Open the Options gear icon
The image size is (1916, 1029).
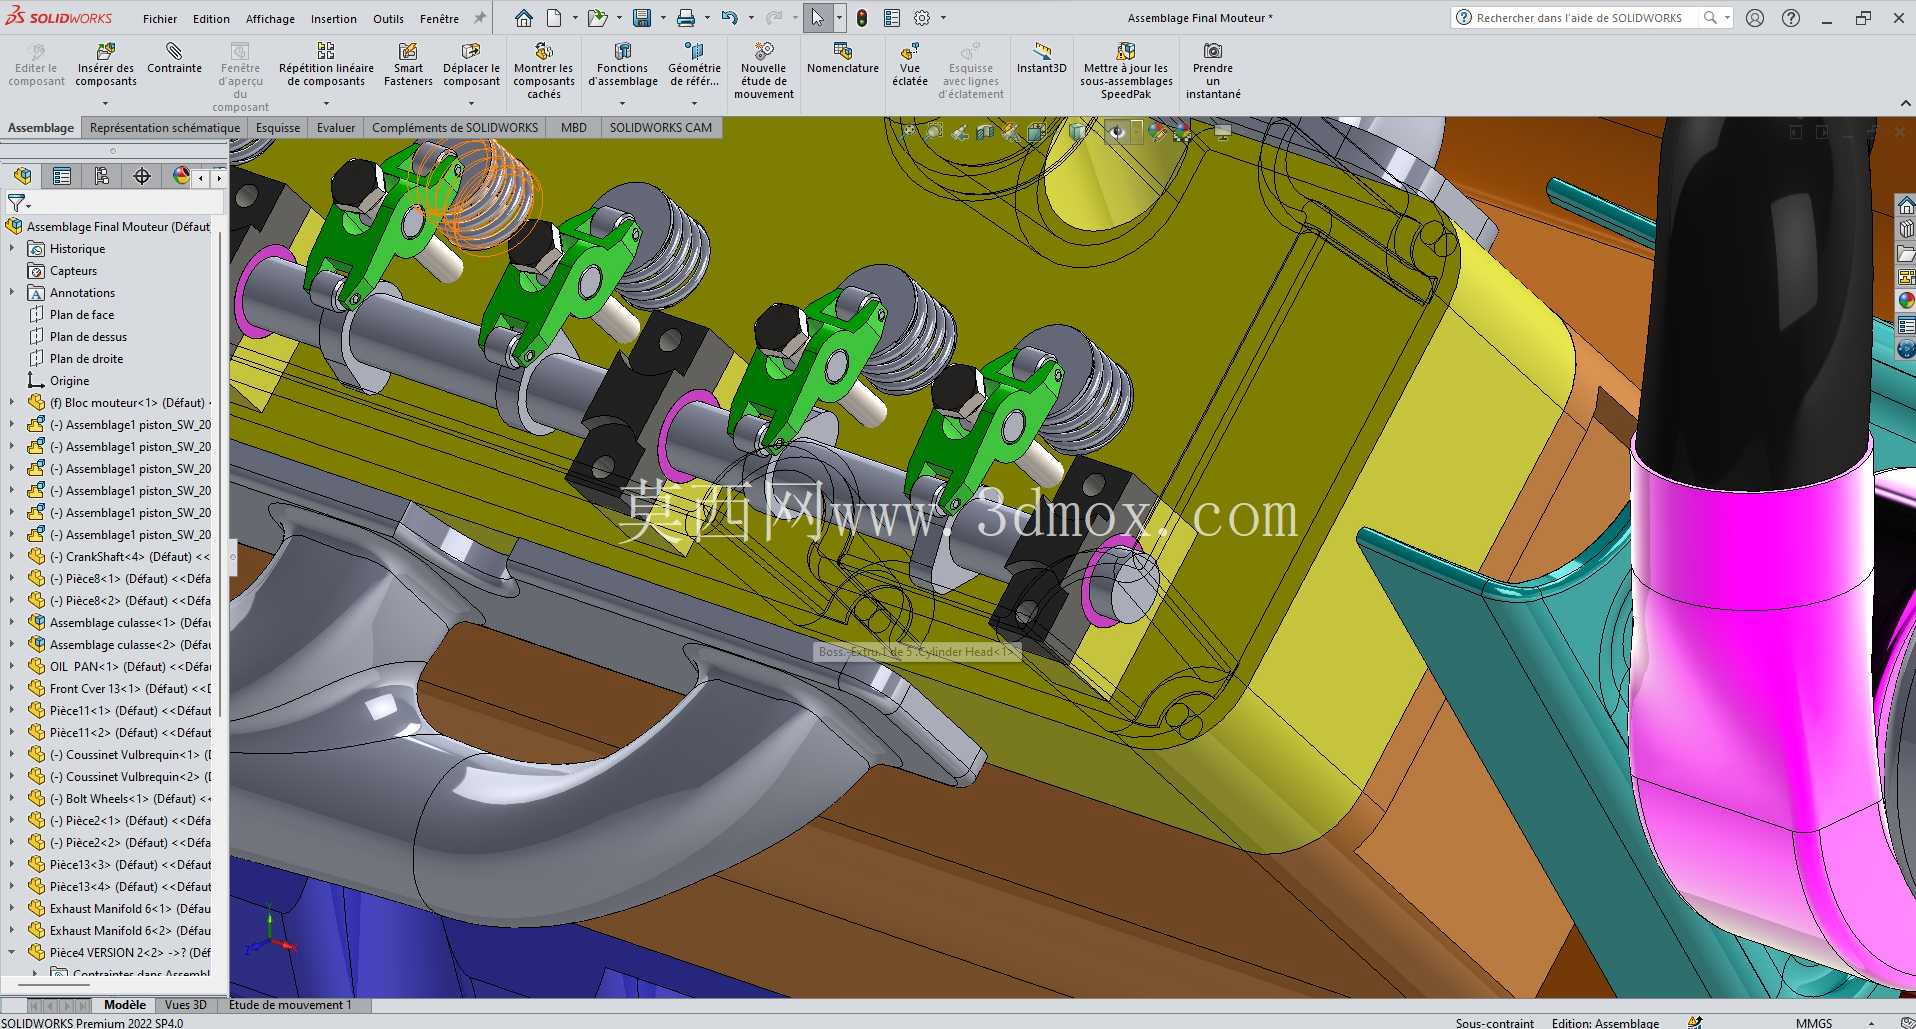(x=922, y=18)
